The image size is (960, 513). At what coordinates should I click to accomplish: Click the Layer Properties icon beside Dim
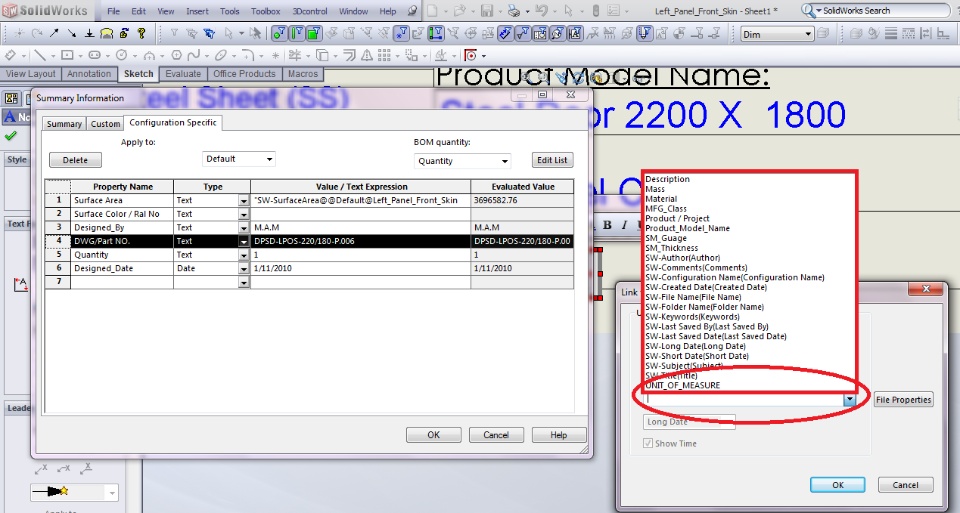tap(823, 34)
